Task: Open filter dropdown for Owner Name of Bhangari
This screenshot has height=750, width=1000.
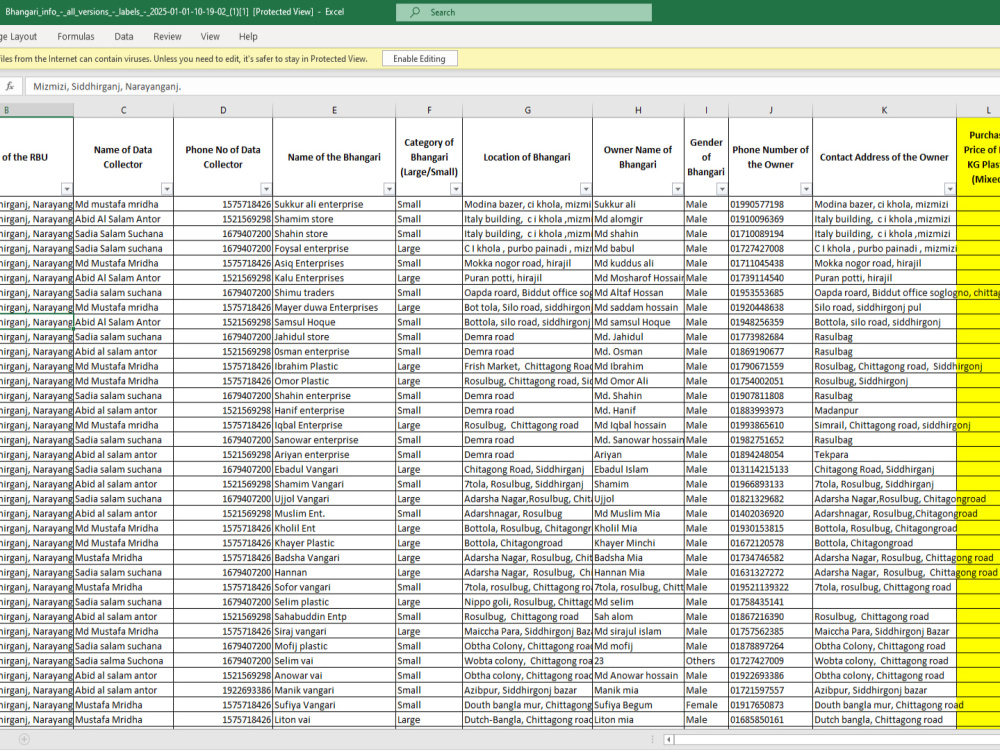Action: click(x=677, y=189)
